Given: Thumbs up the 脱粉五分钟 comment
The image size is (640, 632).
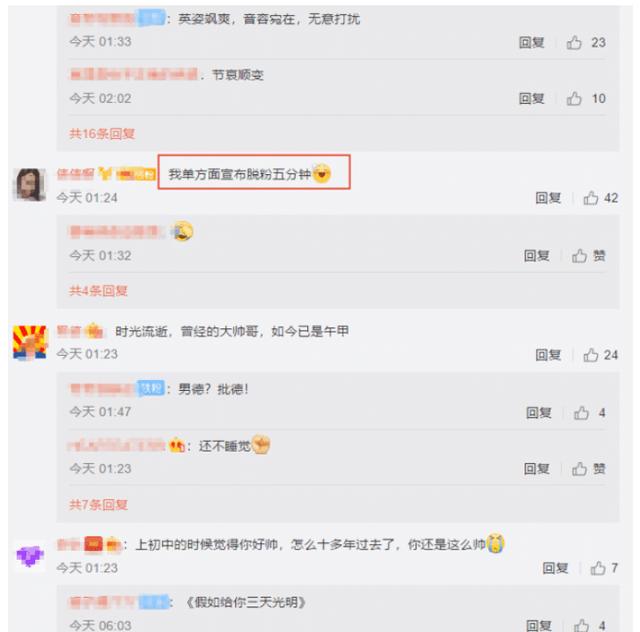Looking at the screenshot, I should click(591, 198).
